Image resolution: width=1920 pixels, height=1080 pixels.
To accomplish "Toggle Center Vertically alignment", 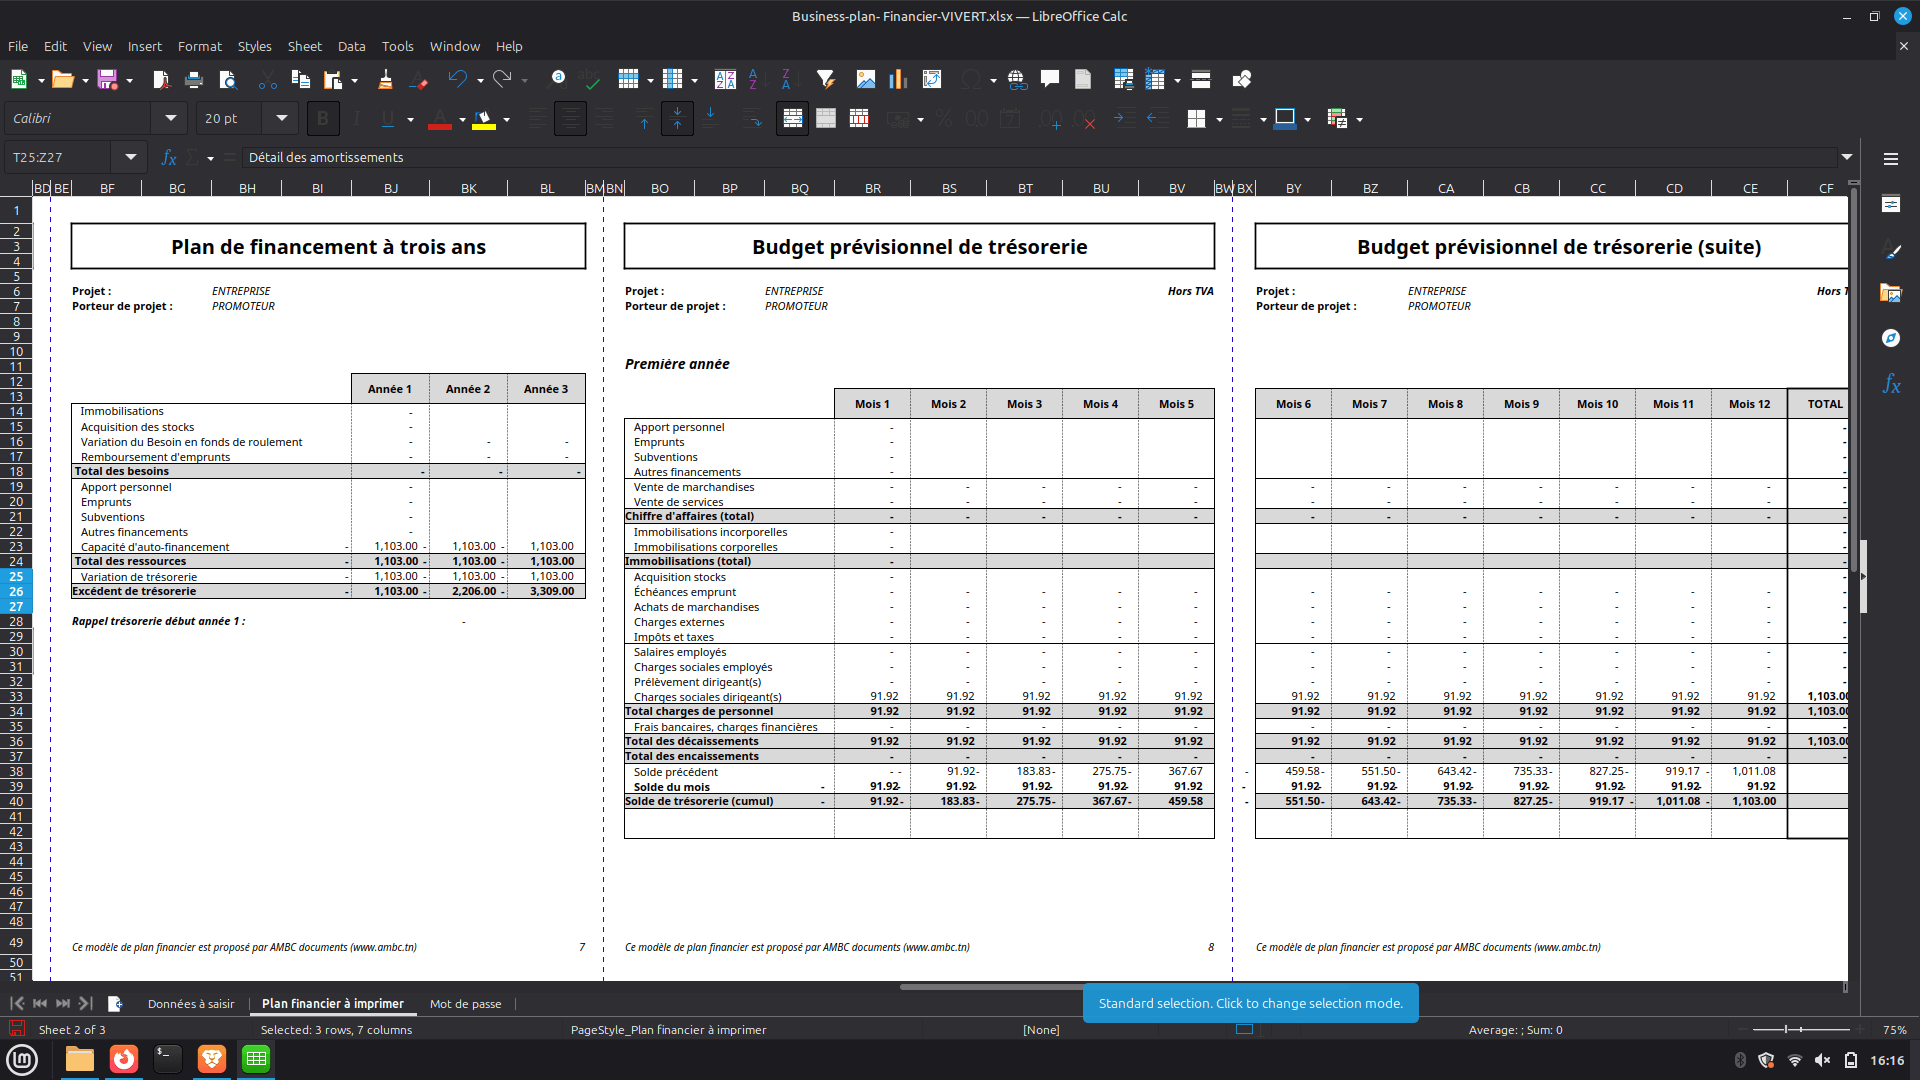I will point(677,119).
